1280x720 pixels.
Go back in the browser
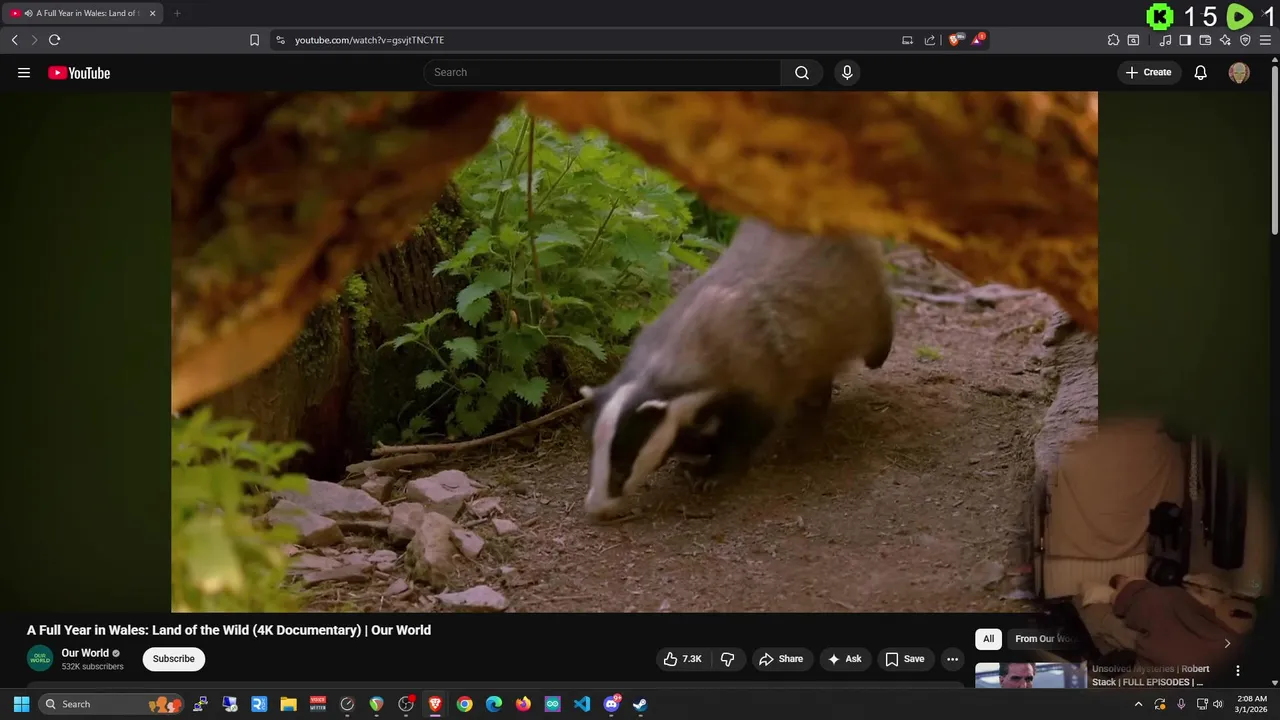pyautogui.click(x=14, y=40)
